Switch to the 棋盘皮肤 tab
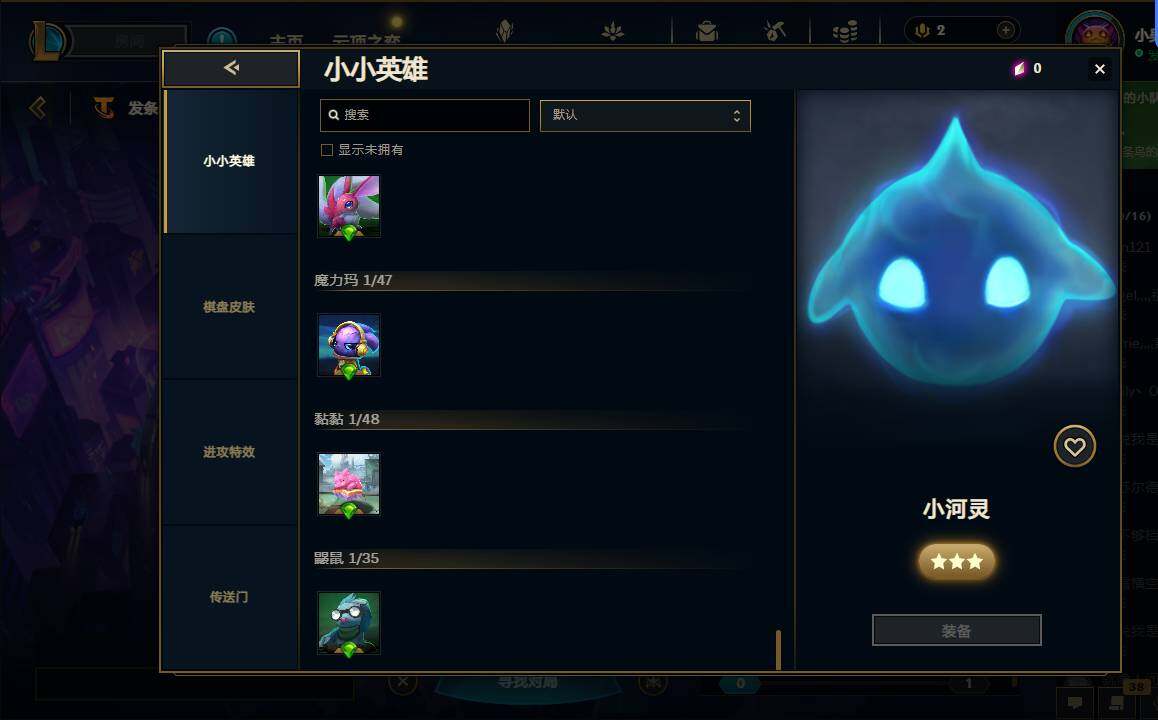 click(230, 306)
